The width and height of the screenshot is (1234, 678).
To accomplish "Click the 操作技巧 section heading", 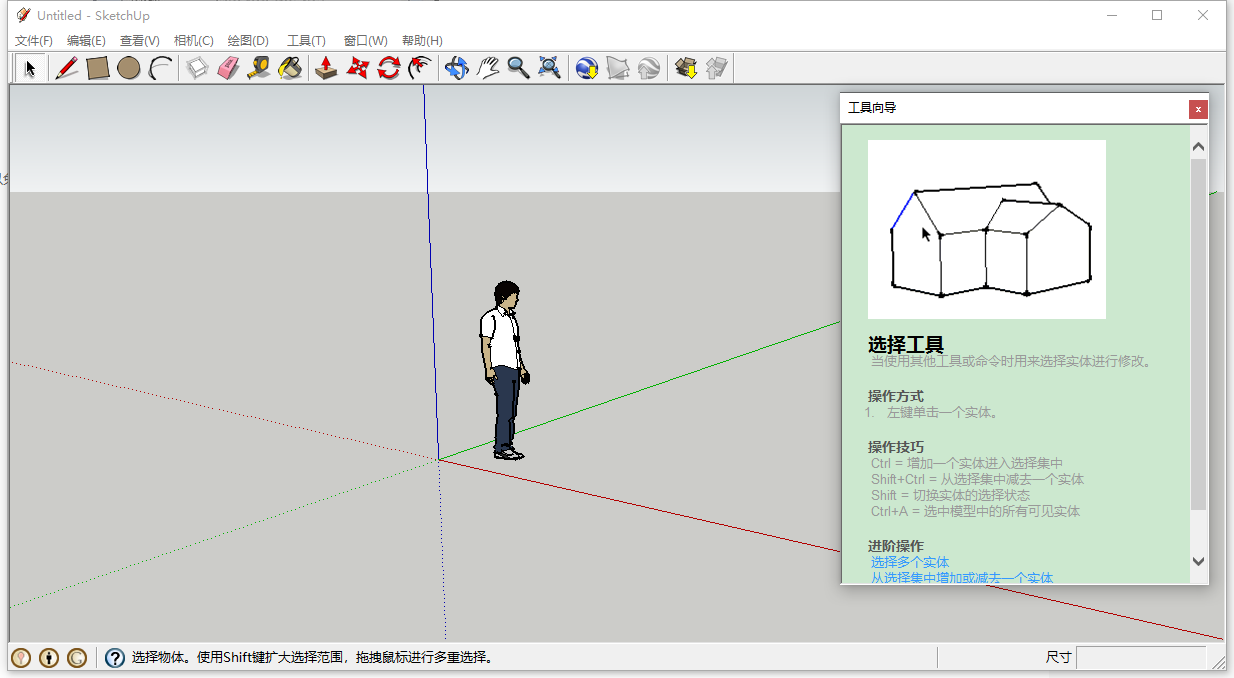I will coord(896,446).
